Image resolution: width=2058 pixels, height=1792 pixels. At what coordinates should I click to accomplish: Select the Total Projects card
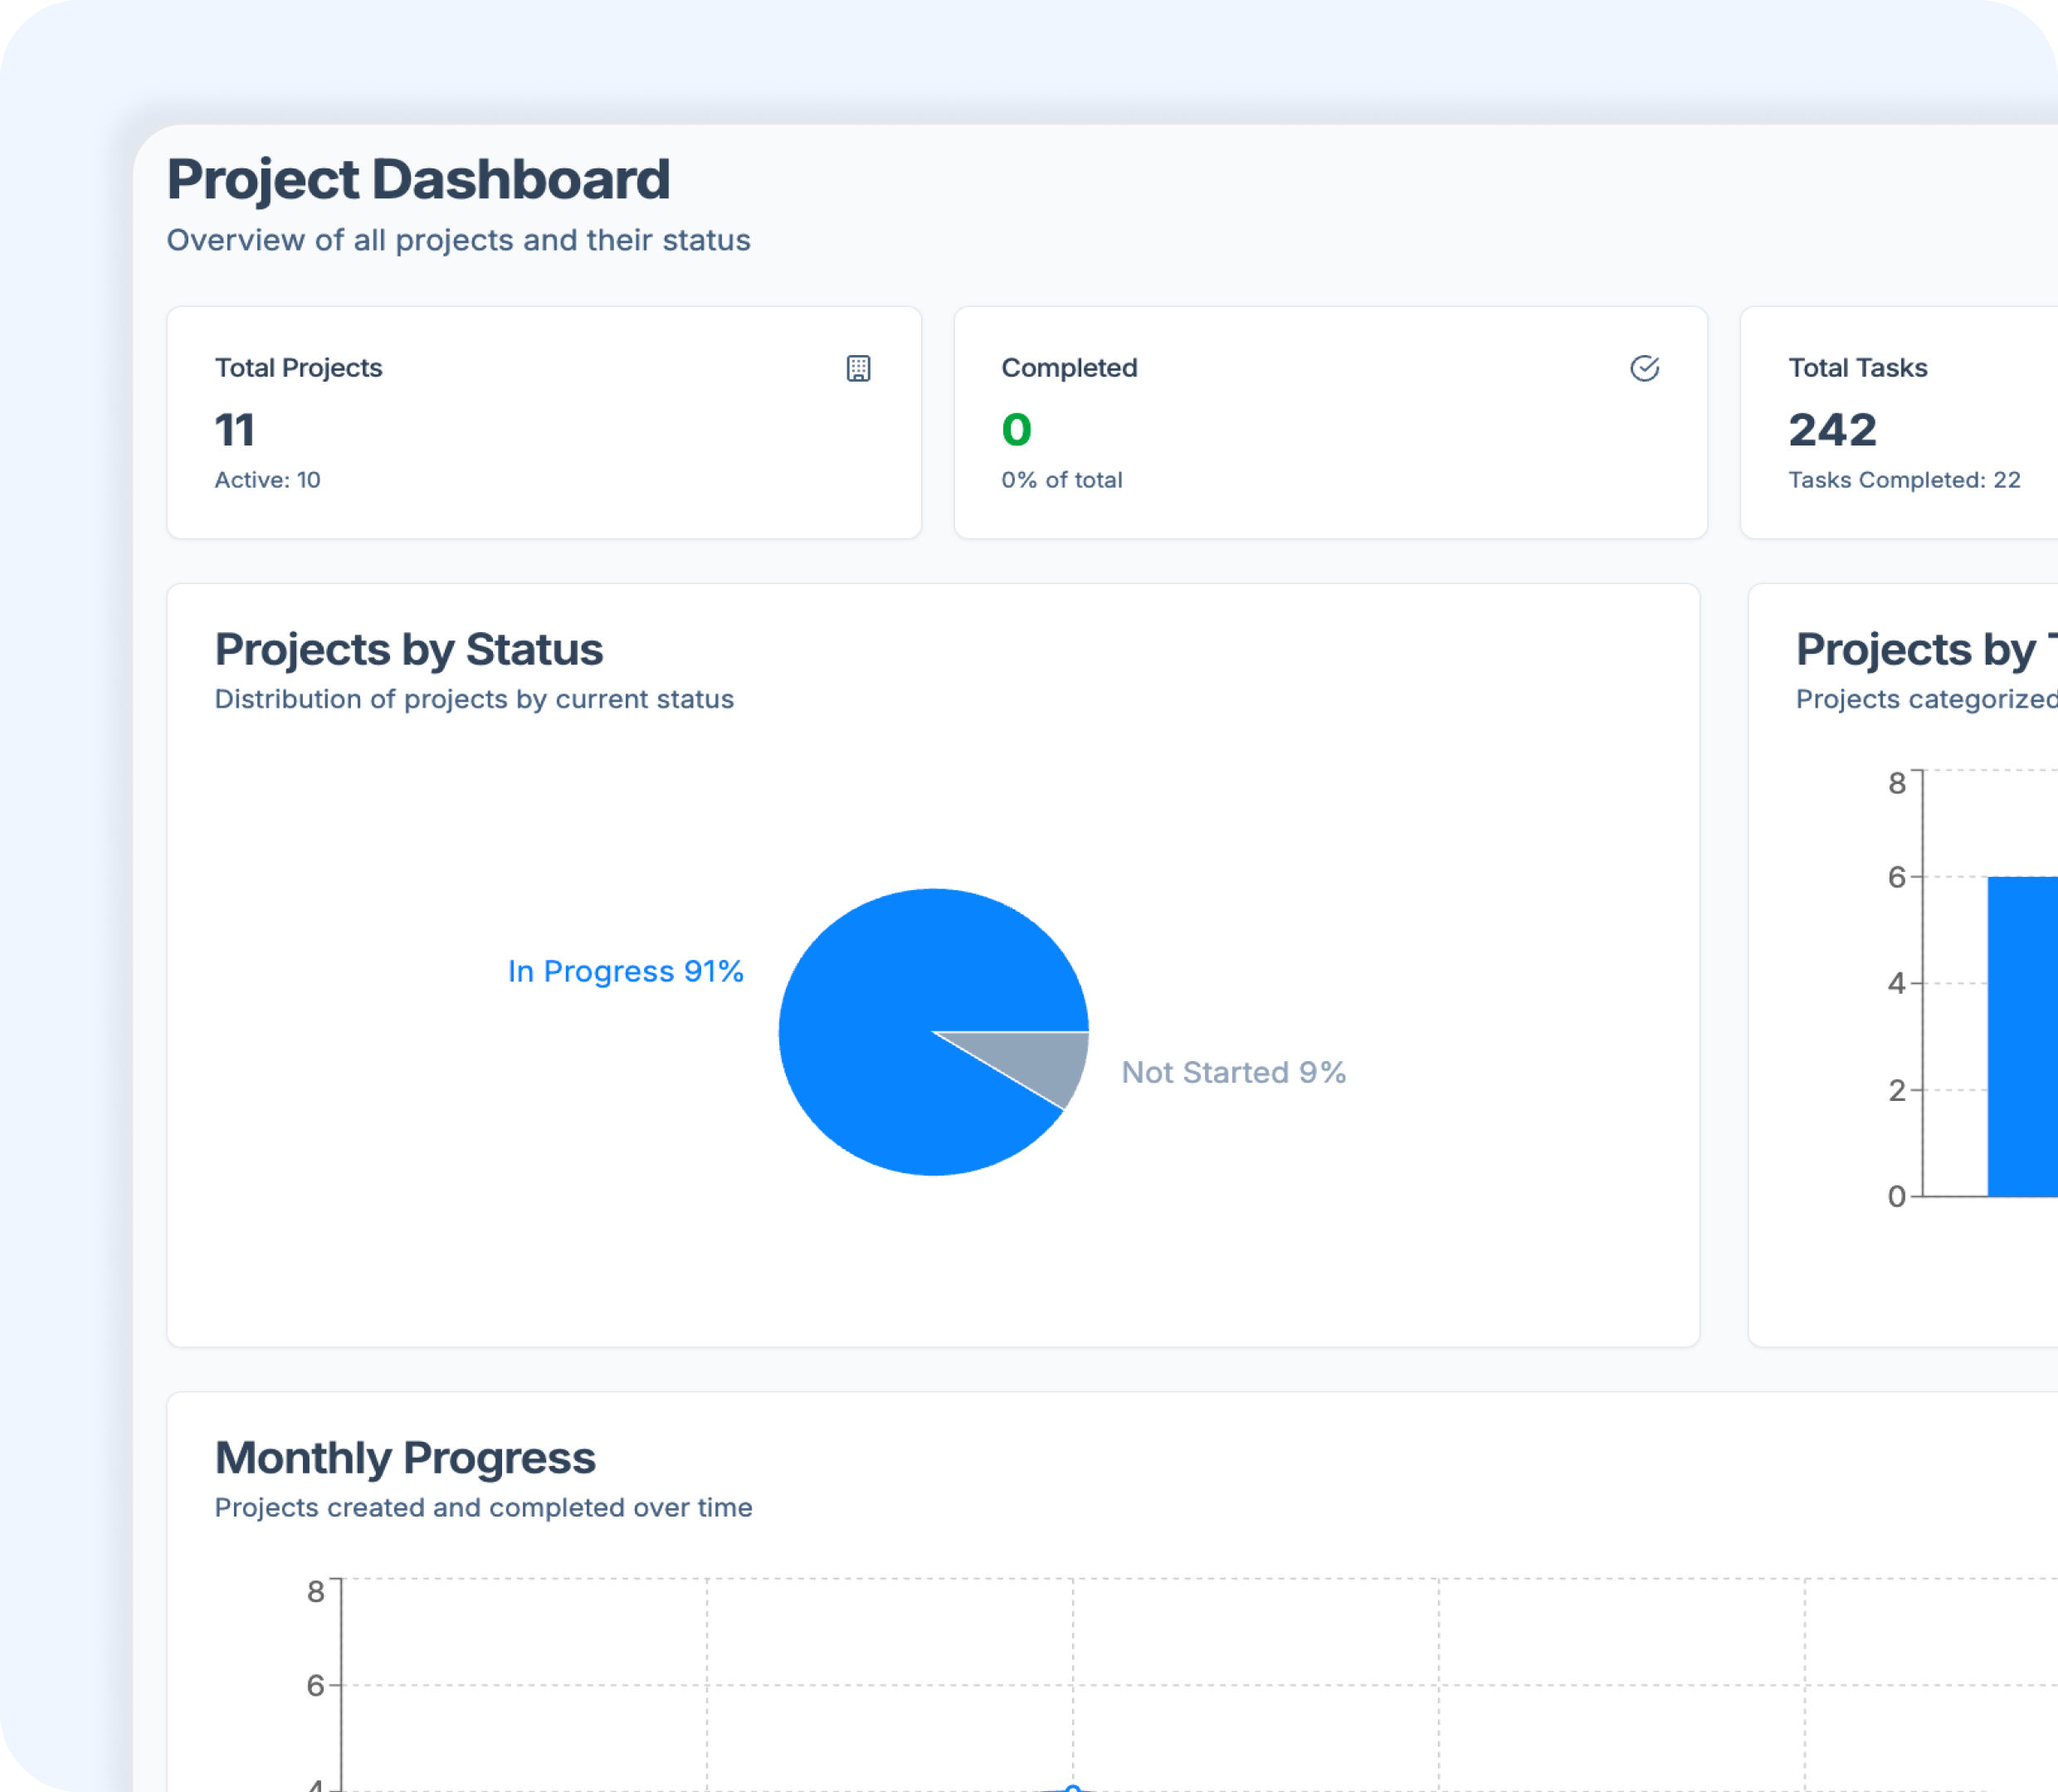point(543,422)
